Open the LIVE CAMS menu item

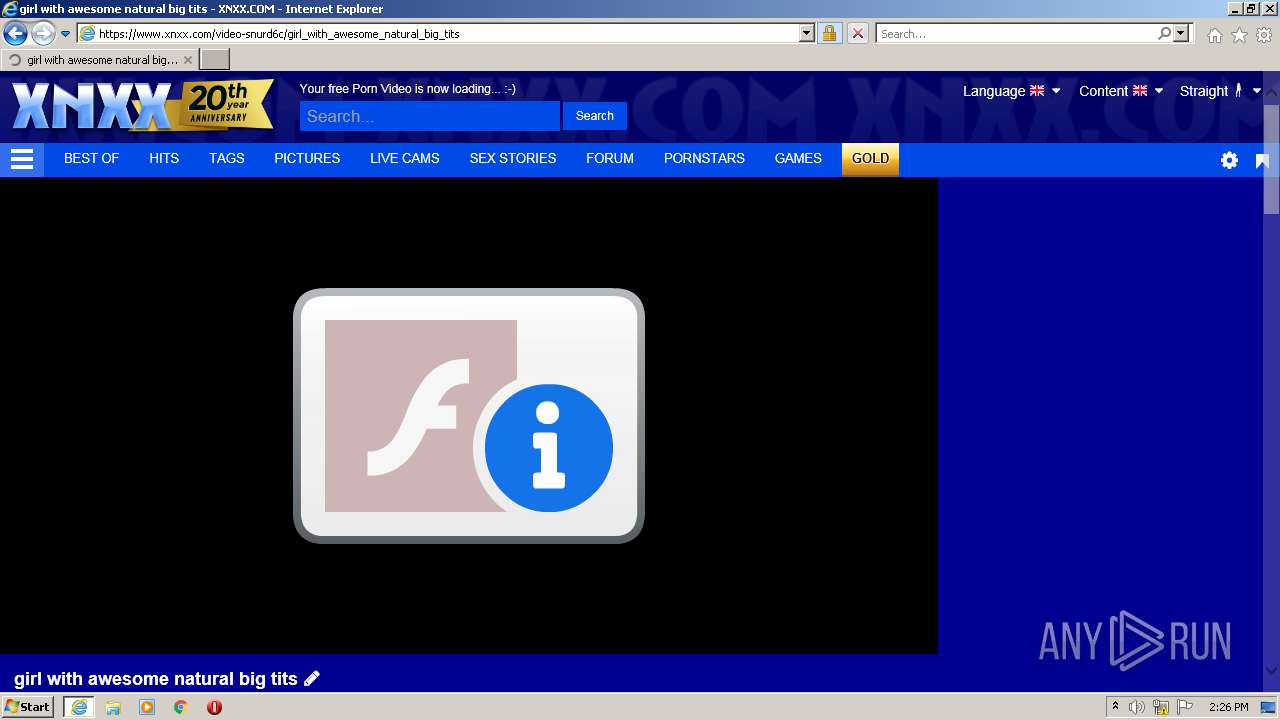click(405, 158)
